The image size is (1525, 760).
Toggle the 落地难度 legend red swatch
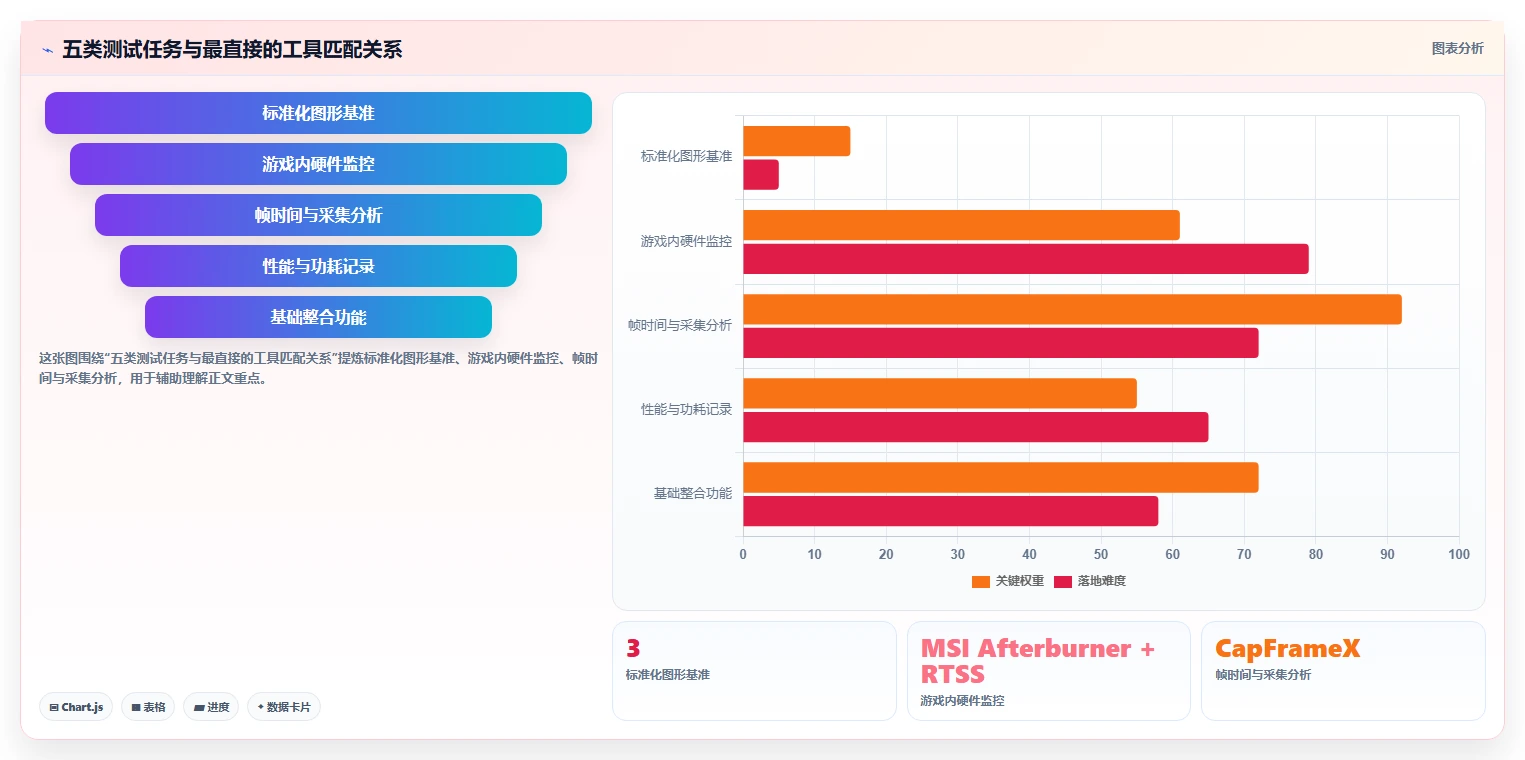click(1062, 581)
